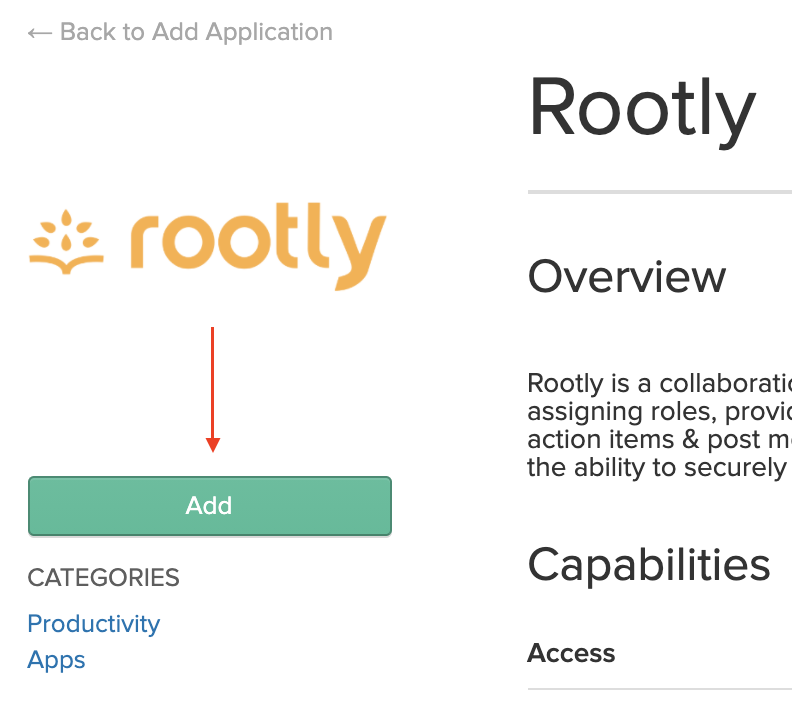Open the Productivity category link
Screen dimensions: 792x710
94,624
